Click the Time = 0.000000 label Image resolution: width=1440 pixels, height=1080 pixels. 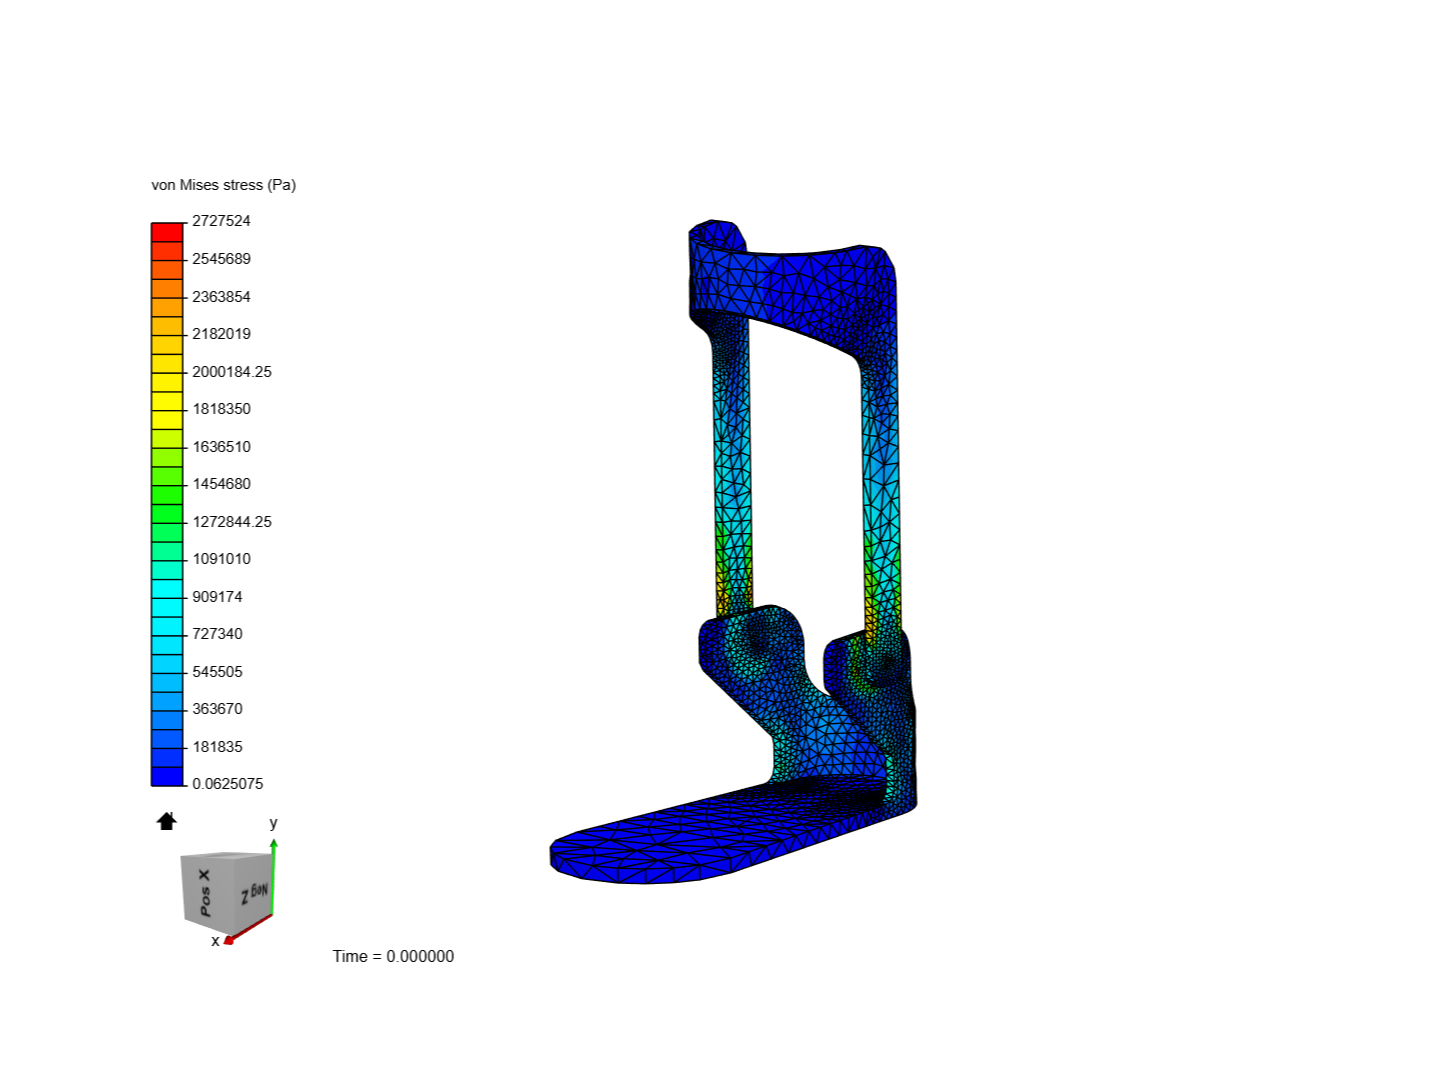click(393, 956)
